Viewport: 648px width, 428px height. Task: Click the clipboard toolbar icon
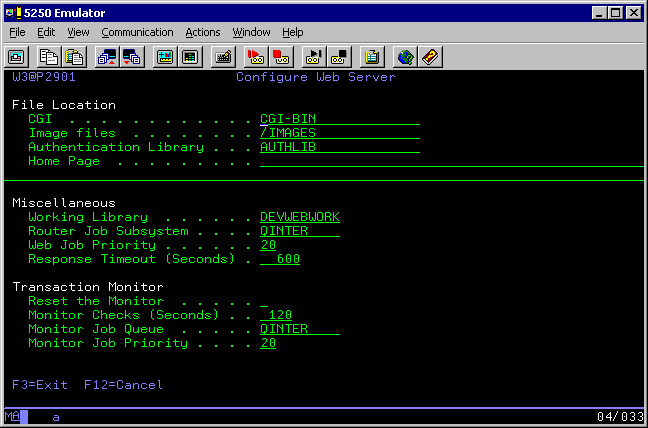(x=372, y=57)
